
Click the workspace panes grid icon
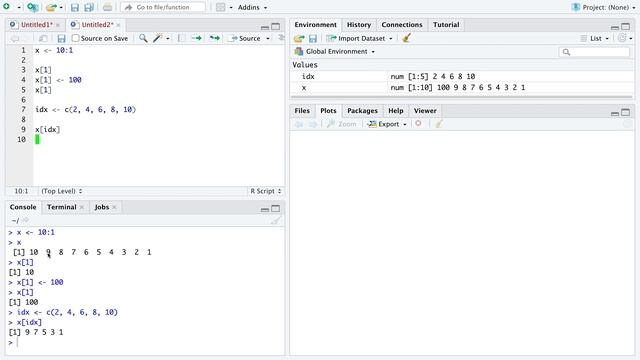pos(220,7)
